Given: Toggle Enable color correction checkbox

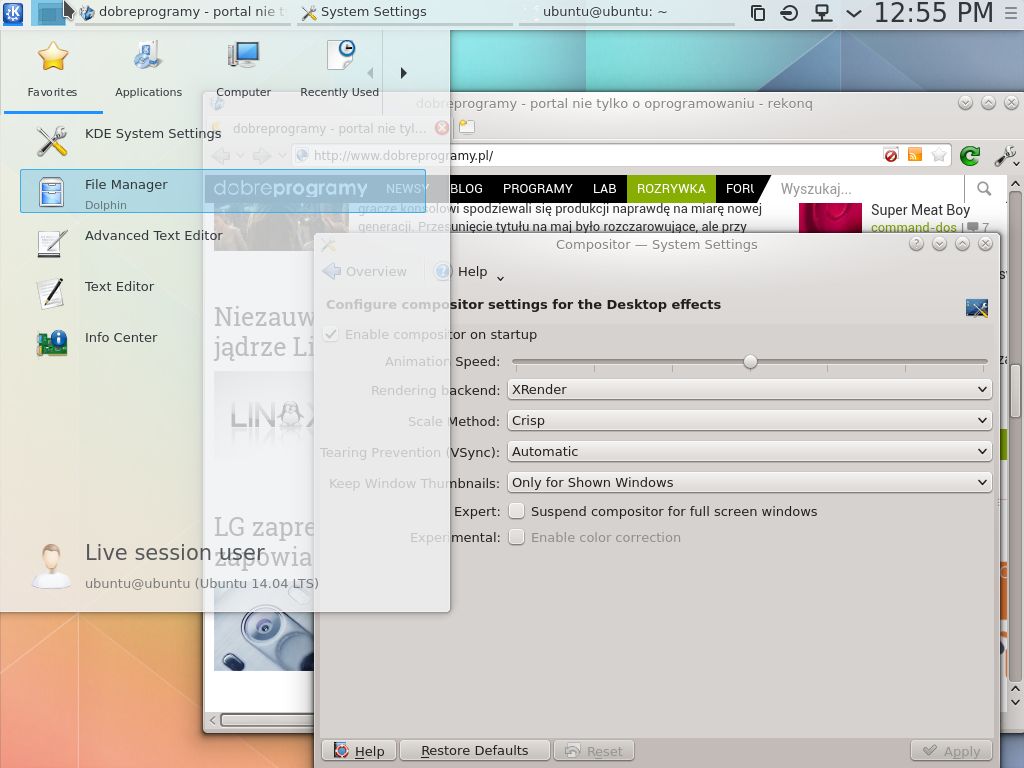Looking at the screenshot, I should tap(517, 537).
